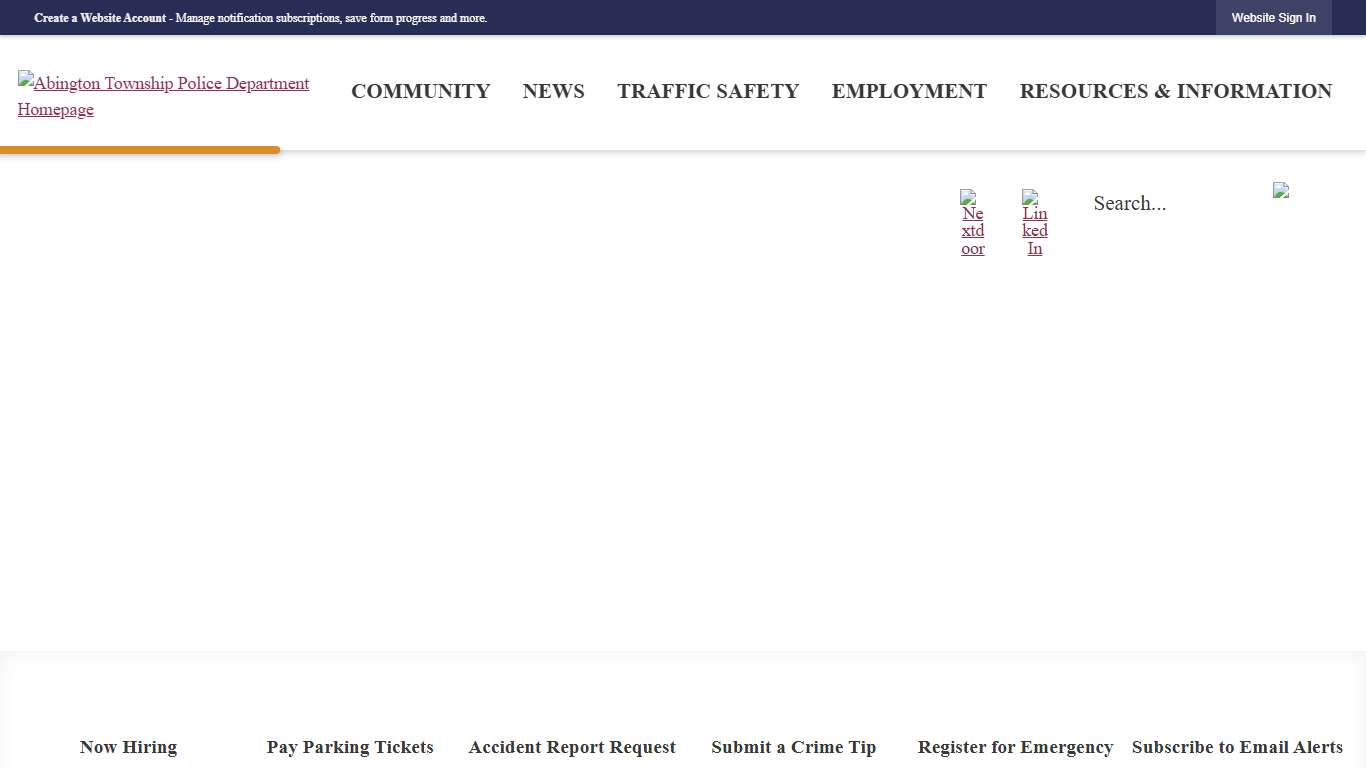Select the Now Hiring quick link
1366x768 pixels.
(128, 747)
